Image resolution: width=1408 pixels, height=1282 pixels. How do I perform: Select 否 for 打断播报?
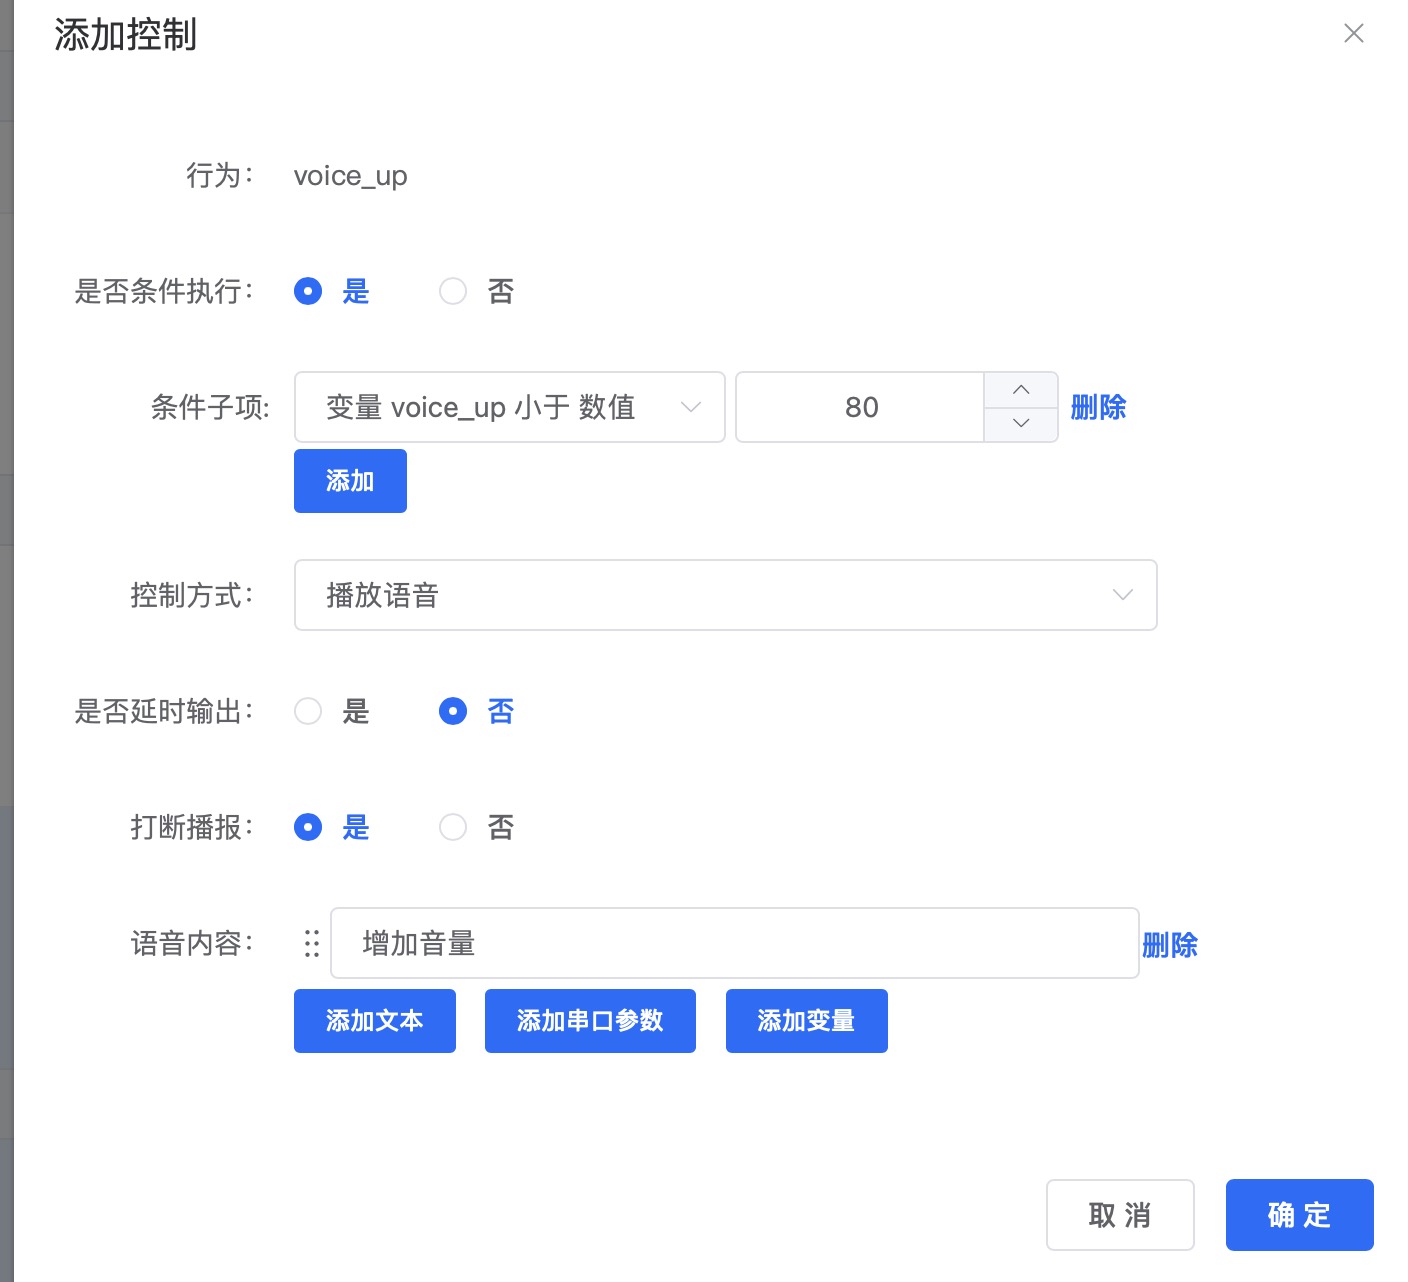(453, 827)
